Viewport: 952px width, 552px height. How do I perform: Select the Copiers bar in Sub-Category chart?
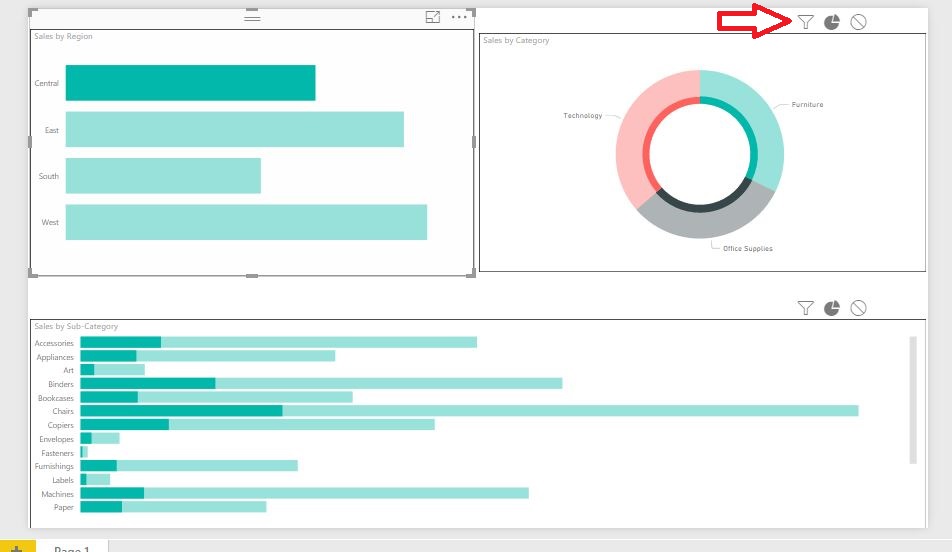(x=257, y=424)
